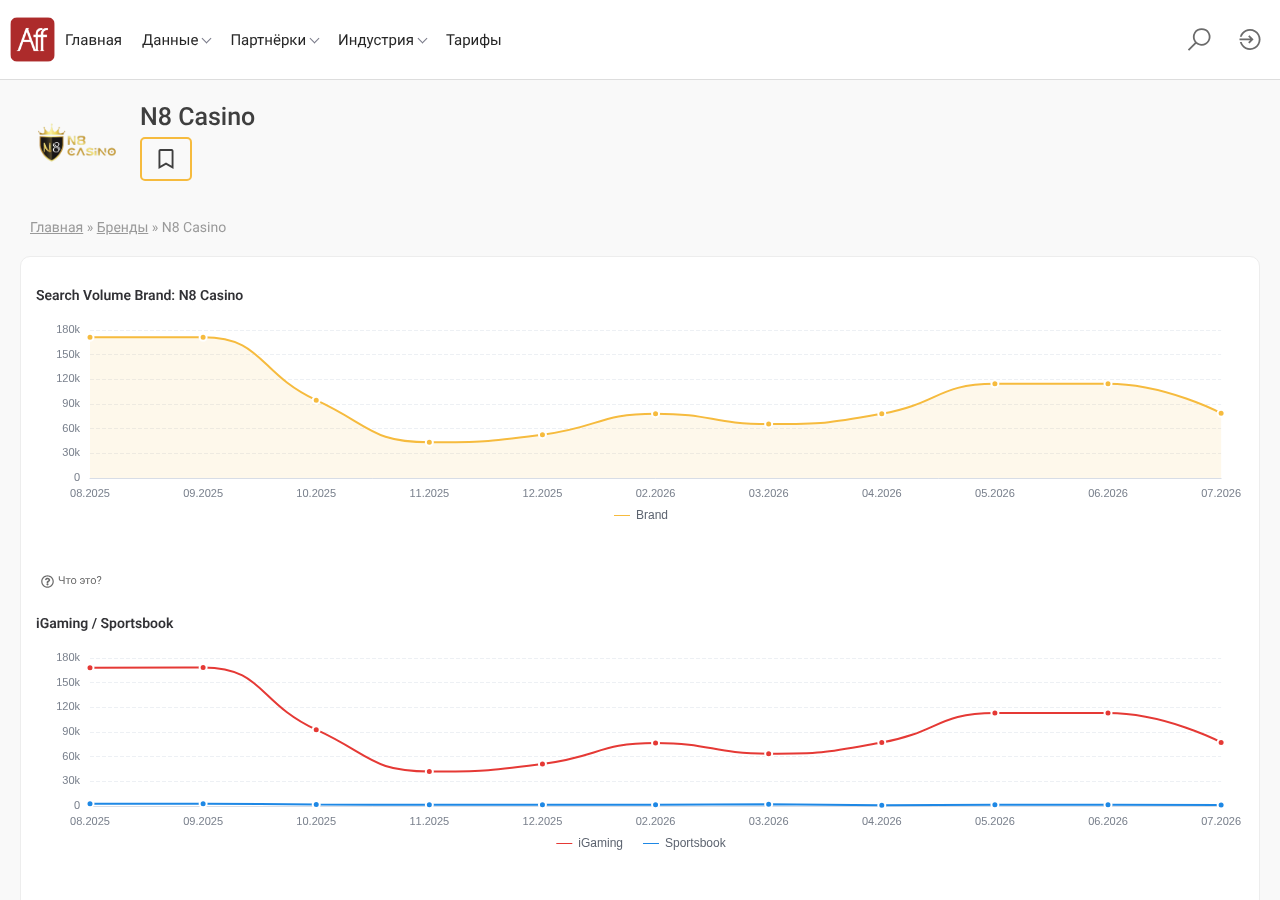Click red iGaming point at 04.2026
Screen dimensions: 1280x900
coord(881,742)
